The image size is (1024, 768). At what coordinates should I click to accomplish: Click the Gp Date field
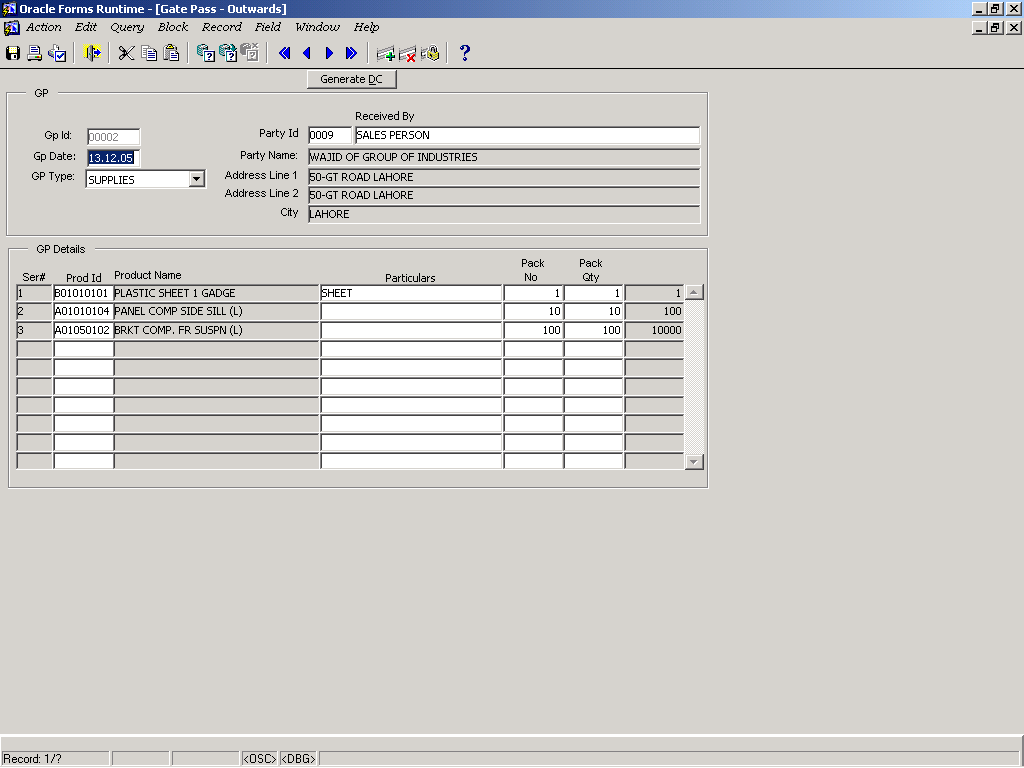coord(113,158)
